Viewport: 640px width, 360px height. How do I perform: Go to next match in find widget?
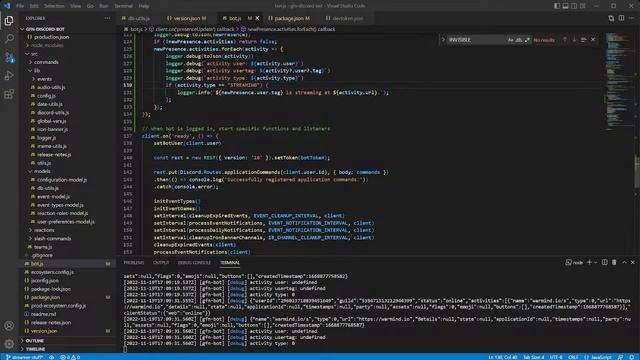coord(574,40)
